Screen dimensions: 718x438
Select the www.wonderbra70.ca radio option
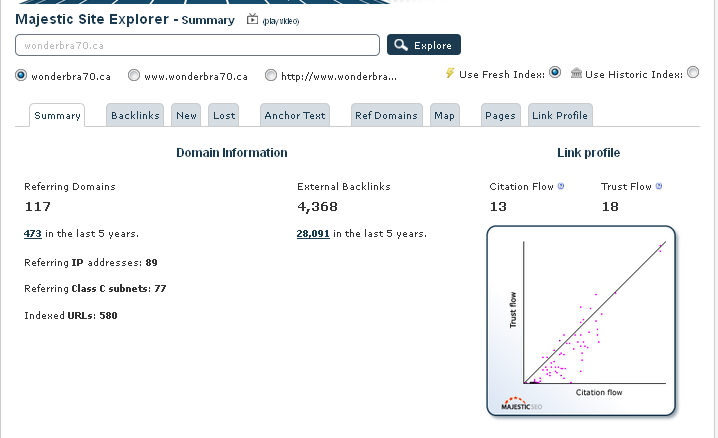point(134,75)
